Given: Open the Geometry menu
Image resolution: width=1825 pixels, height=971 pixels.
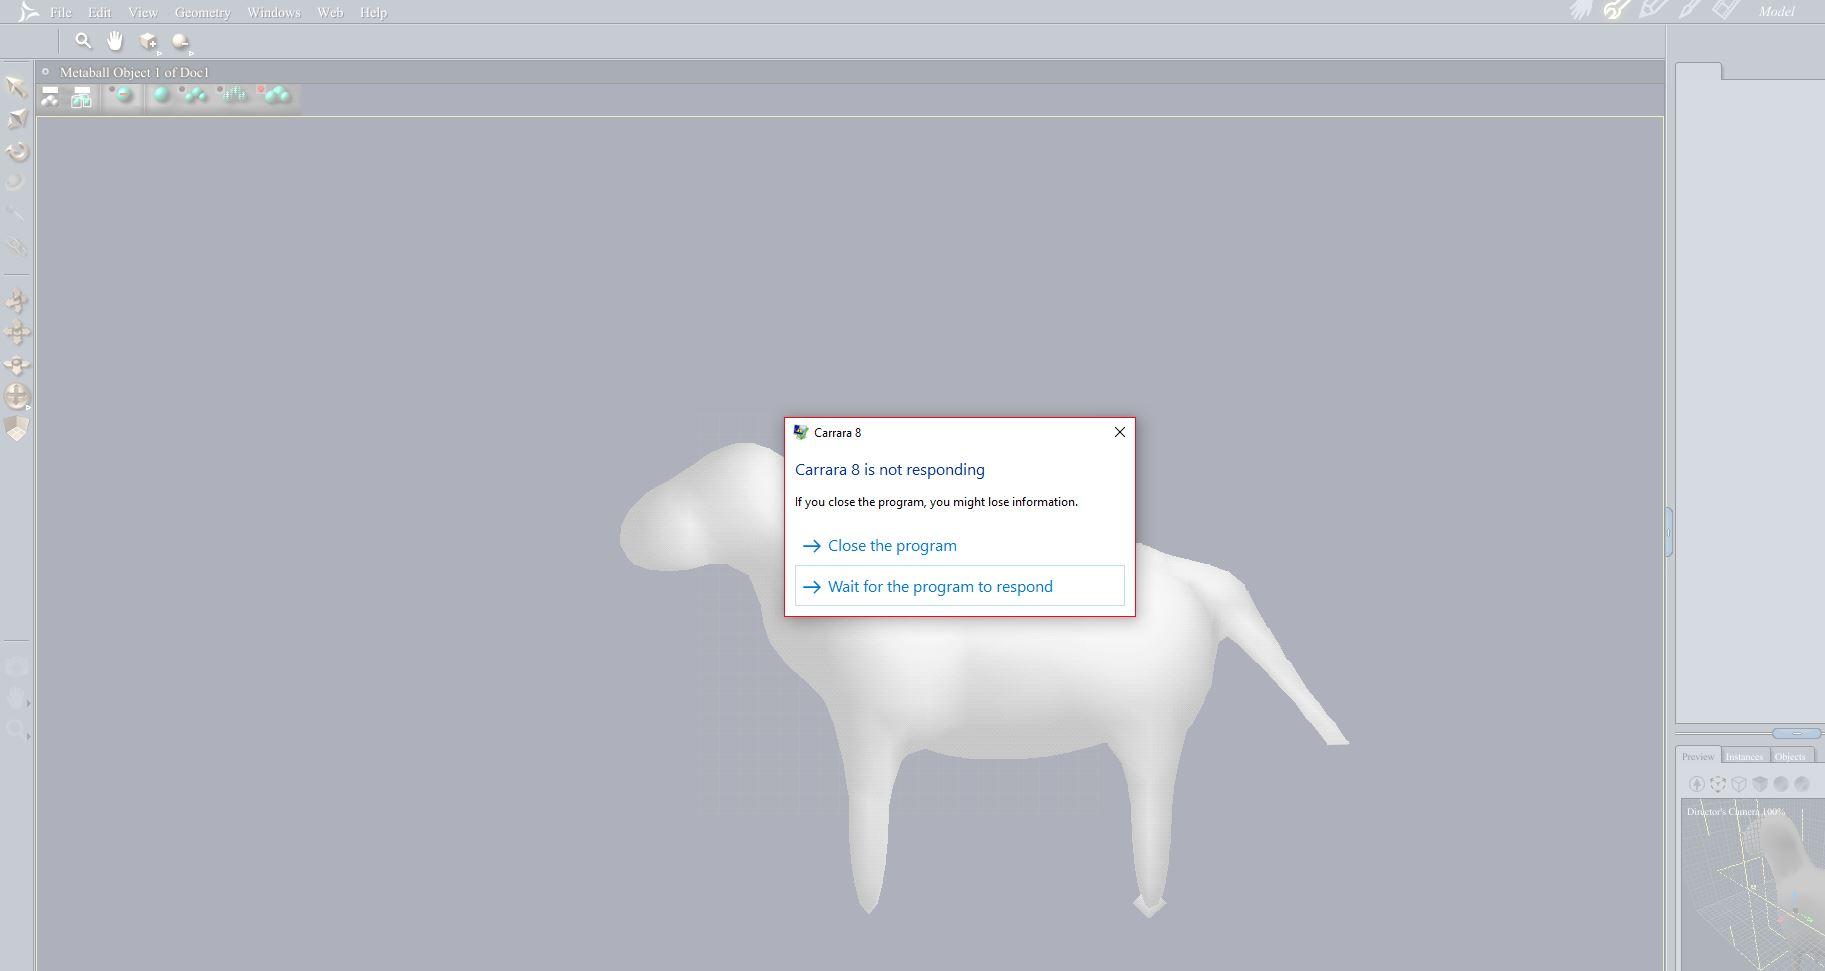Looking at the screenshot, I should (x=202, y=13).
